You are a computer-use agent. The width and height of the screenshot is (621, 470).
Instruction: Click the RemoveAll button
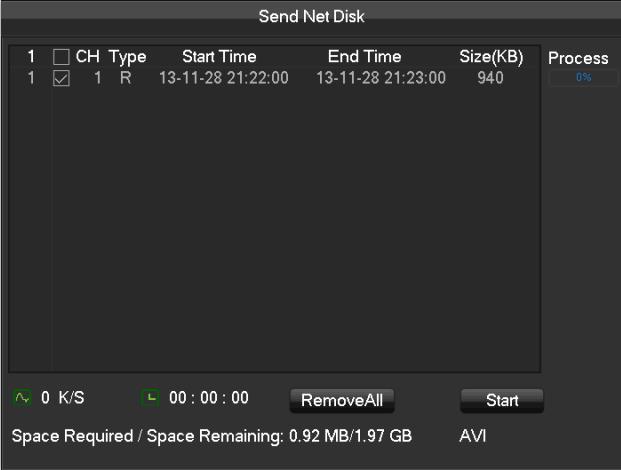(x=342, y=400)
